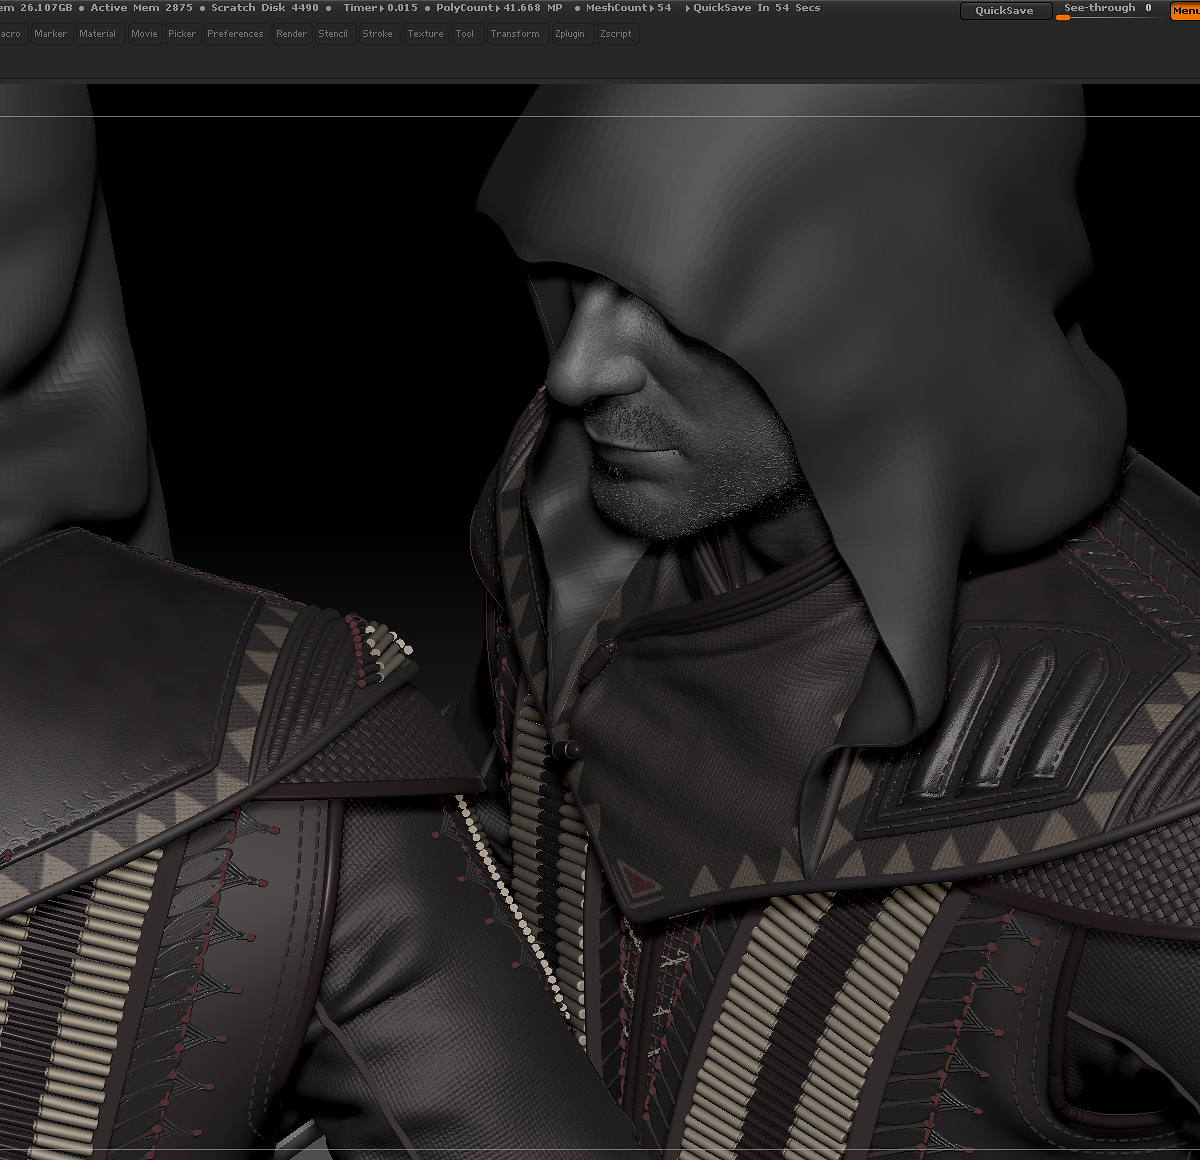
Task: Open the Movie menu
Action: [144, 34]
